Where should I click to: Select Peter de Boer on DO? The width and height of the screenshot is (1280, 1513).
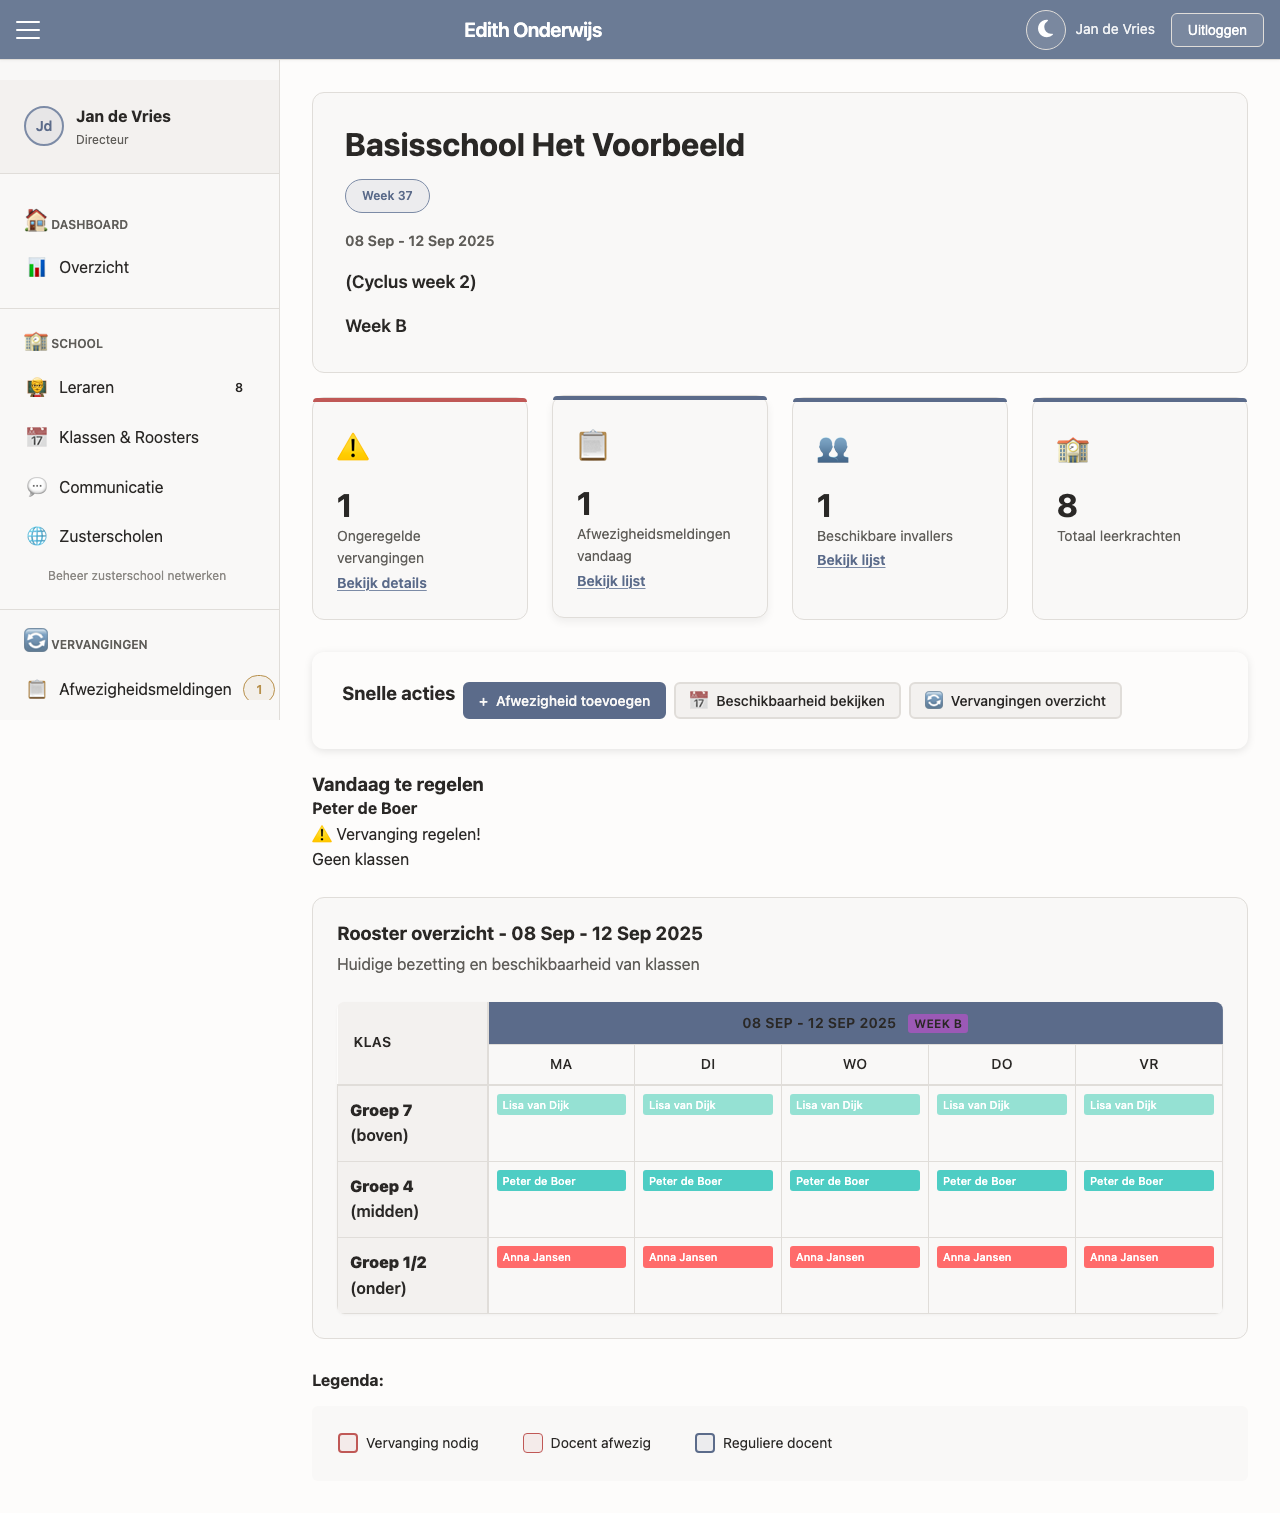tap(1002, 1181)
